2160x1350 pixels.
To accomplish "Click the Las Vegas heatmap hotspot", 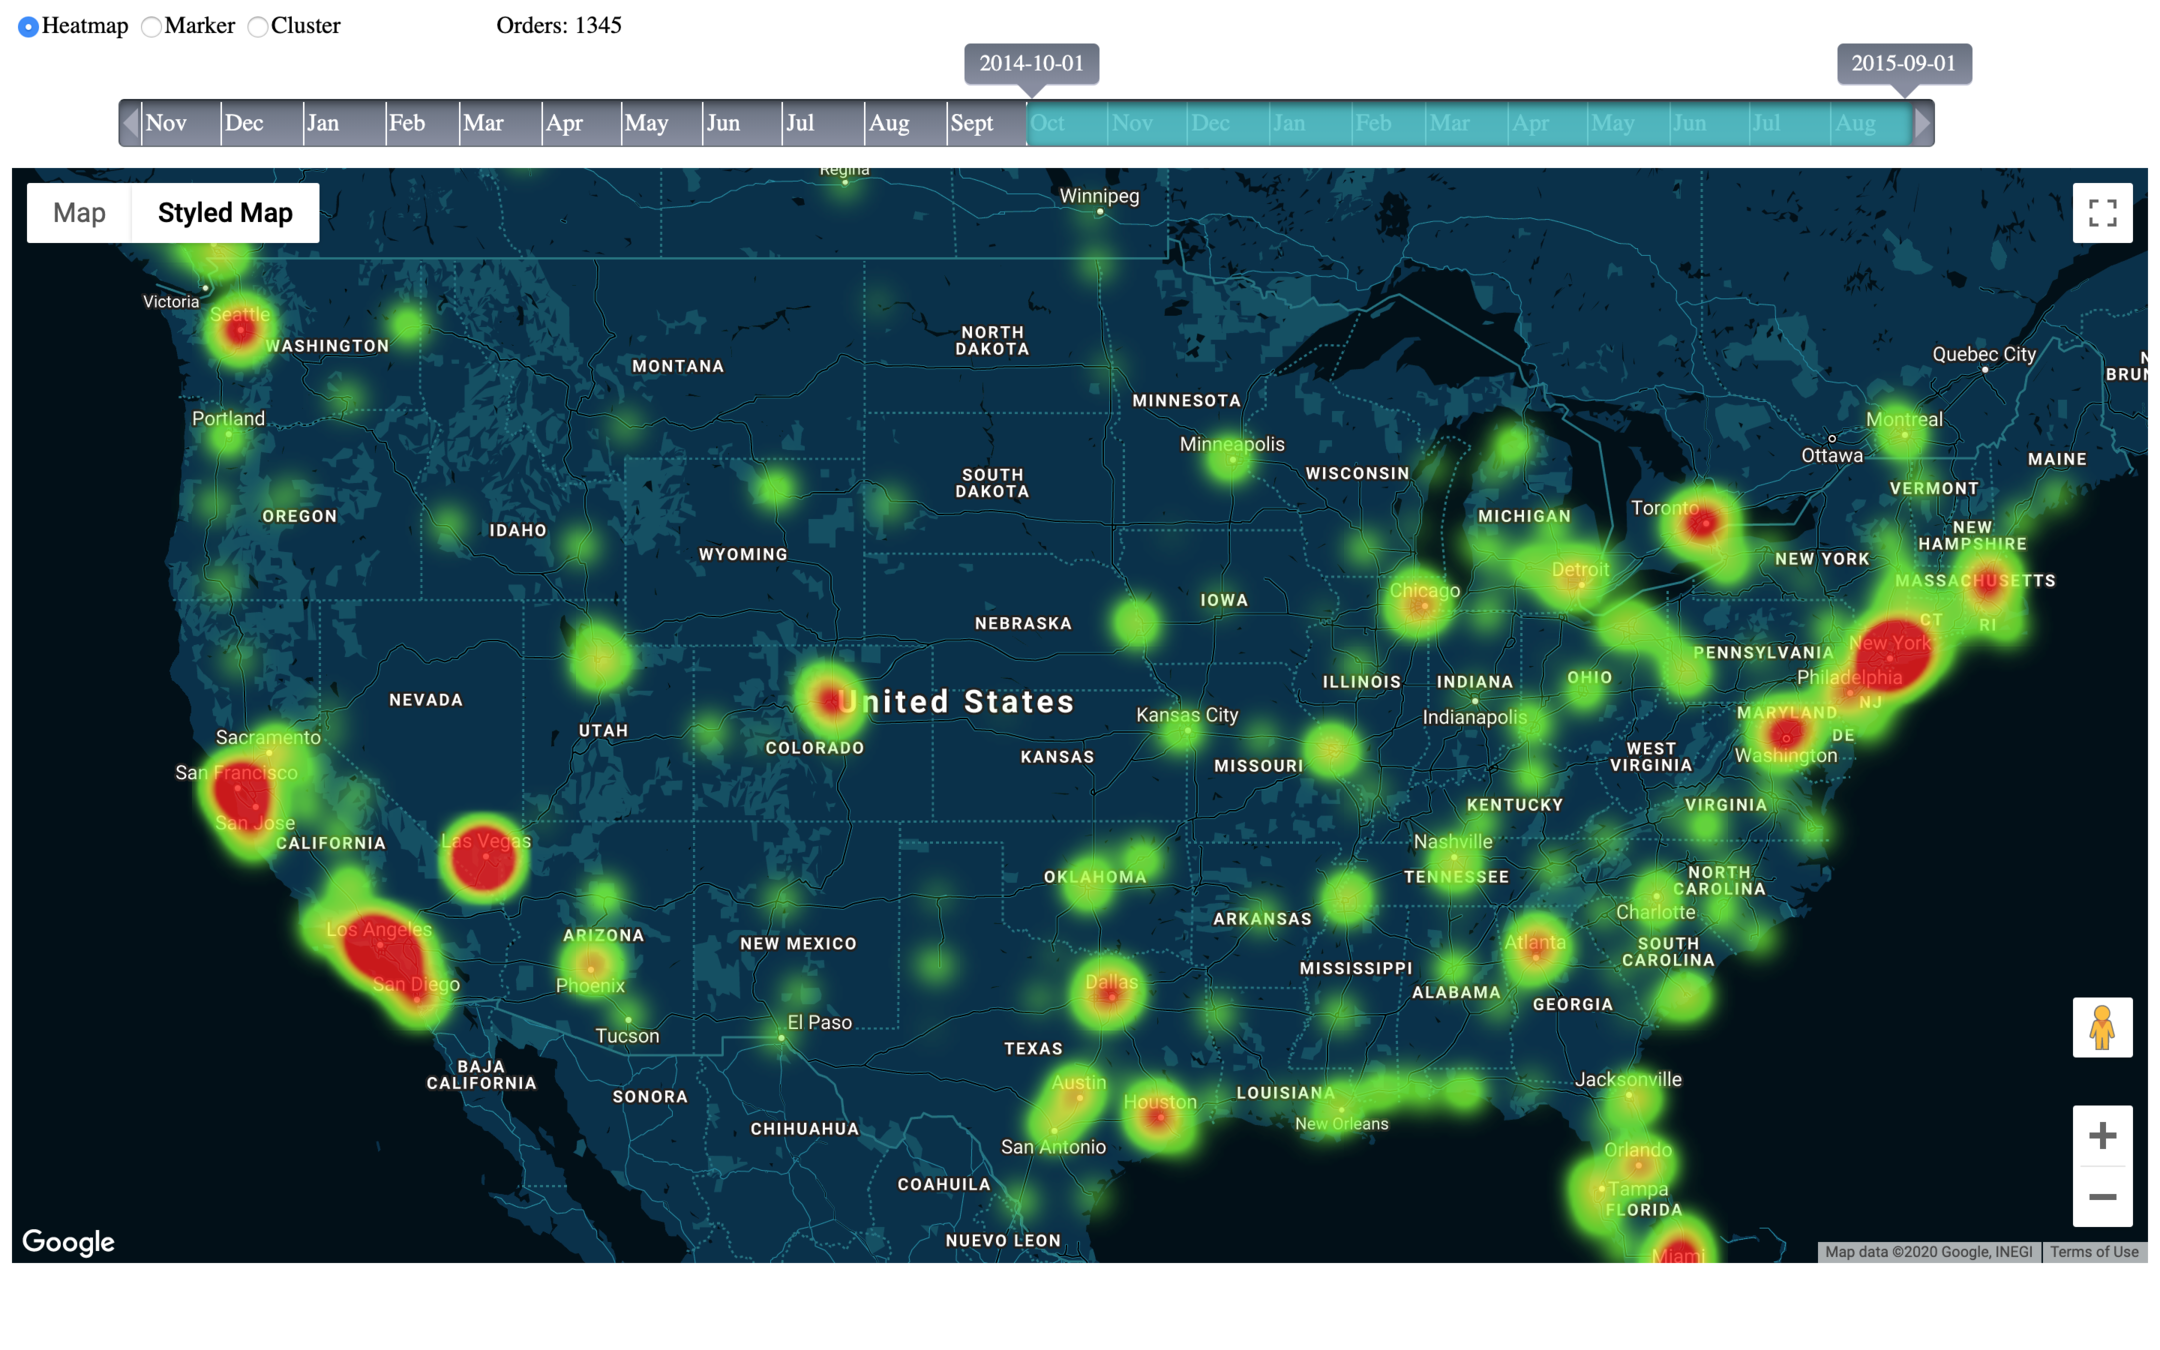I will [484, 857].
